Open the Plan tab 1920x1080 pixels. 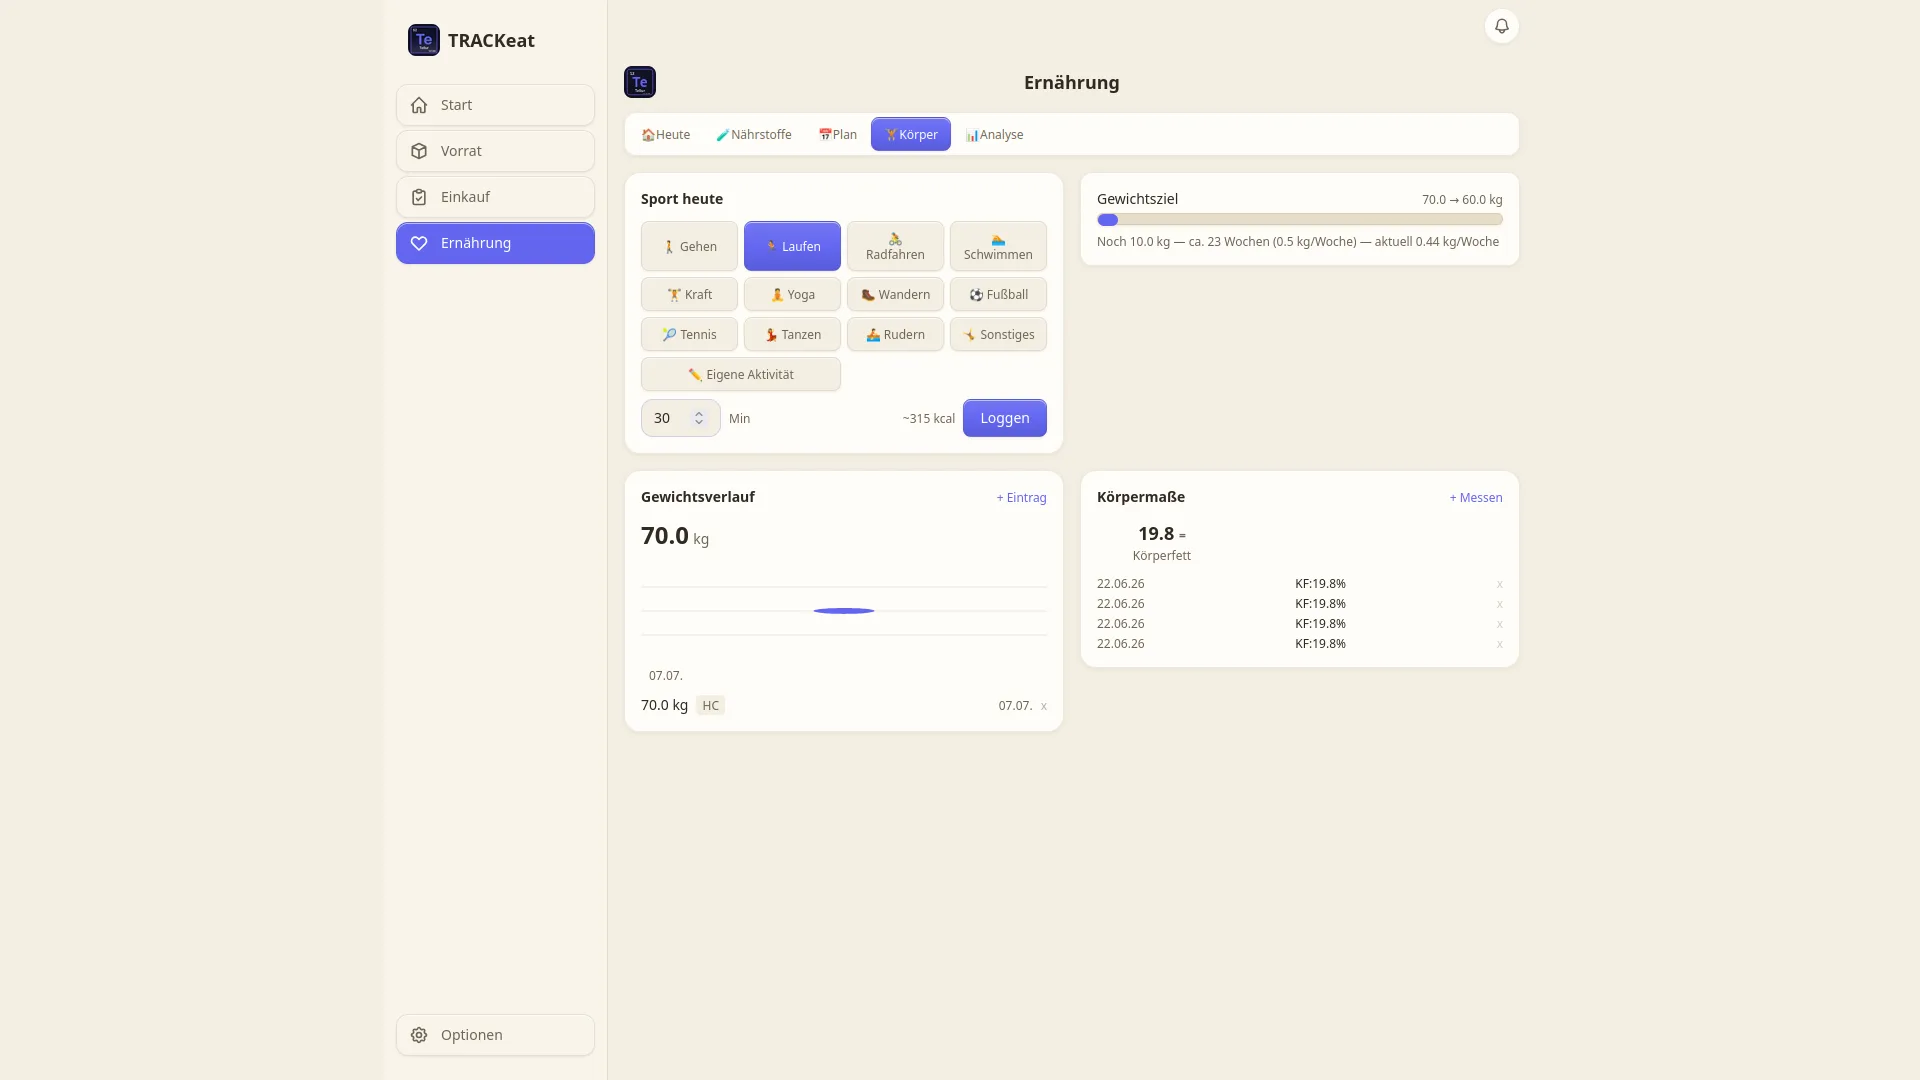(838, 134)
